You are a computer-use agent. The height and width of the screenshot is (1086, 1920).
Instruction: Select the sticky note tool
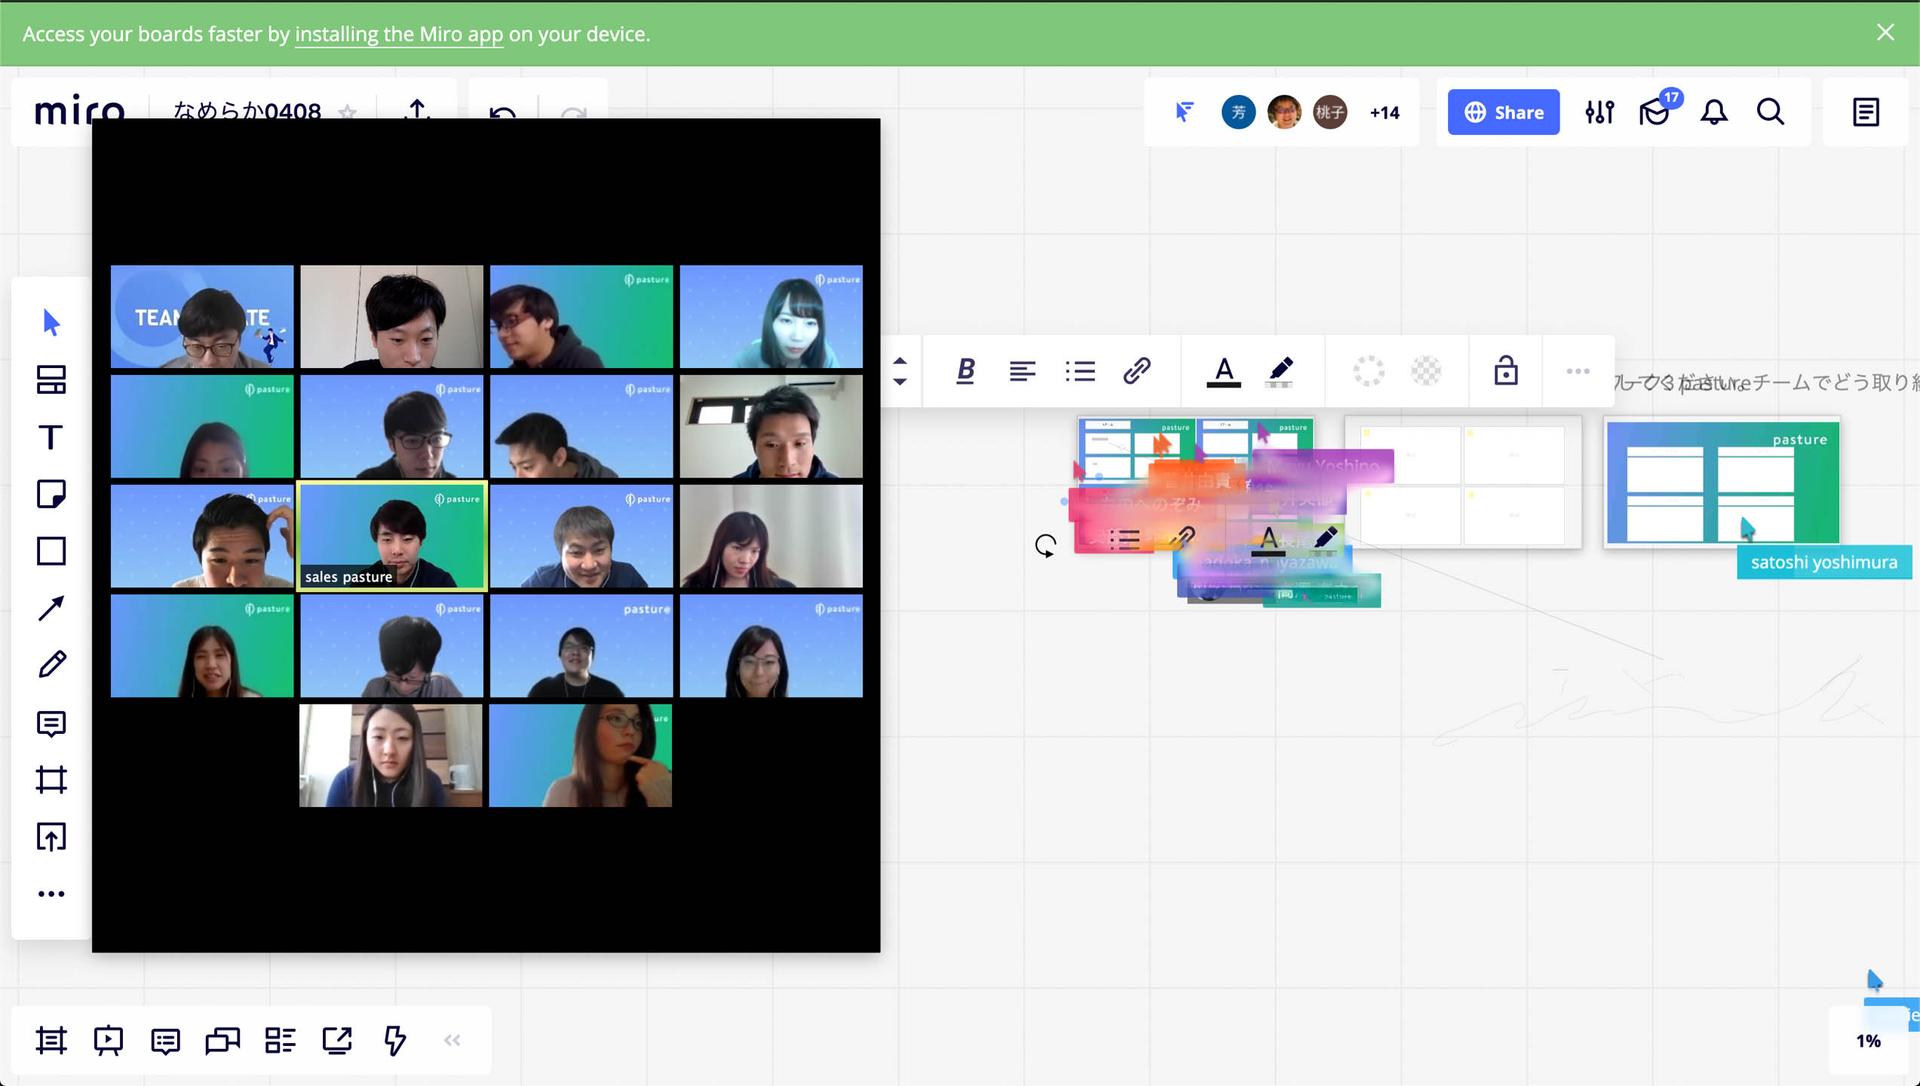coord(51,494)
